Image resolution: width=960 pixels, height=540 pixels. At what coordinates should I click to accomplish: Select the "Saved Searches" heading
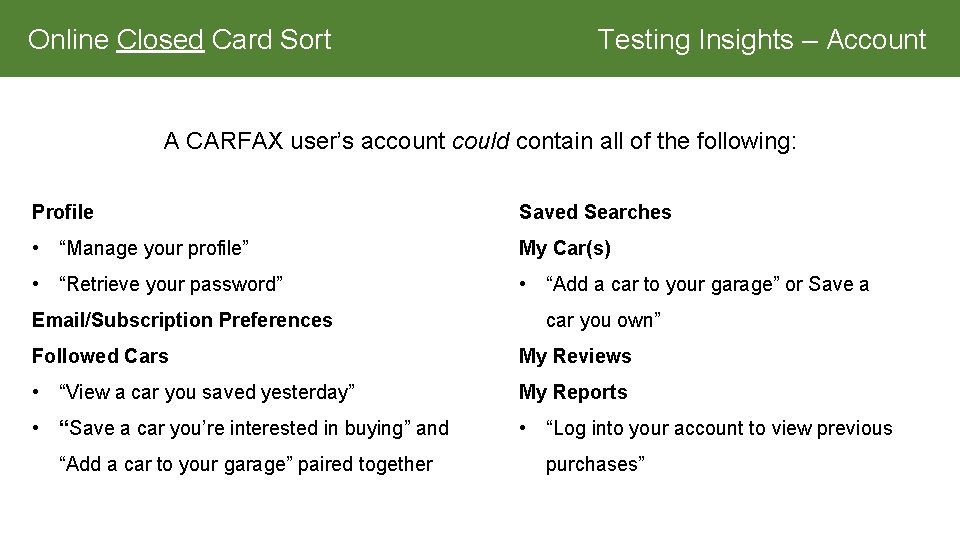click(595, 212)
